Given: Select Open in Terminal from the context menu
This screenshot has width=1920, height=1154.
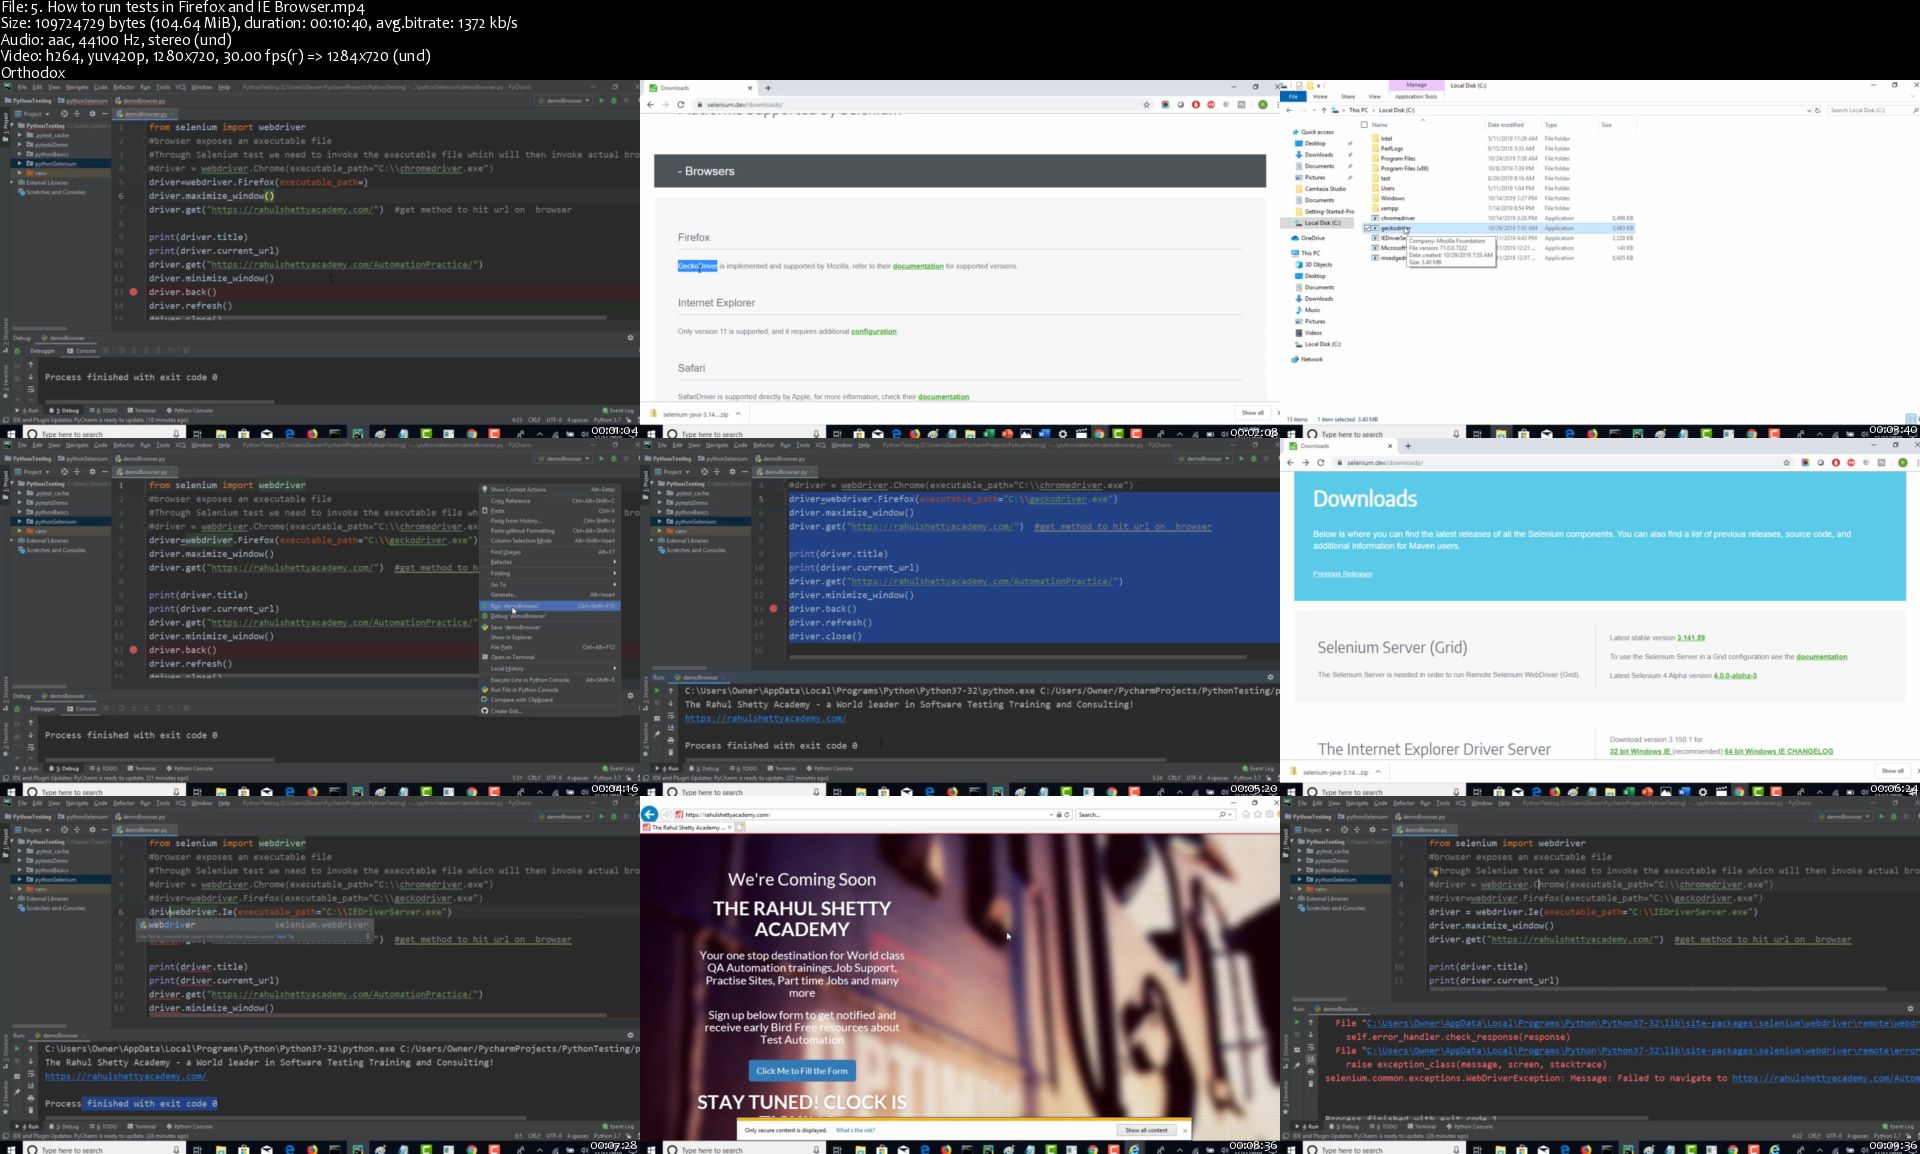Looking at the screenshot, I should click(550, 657).
